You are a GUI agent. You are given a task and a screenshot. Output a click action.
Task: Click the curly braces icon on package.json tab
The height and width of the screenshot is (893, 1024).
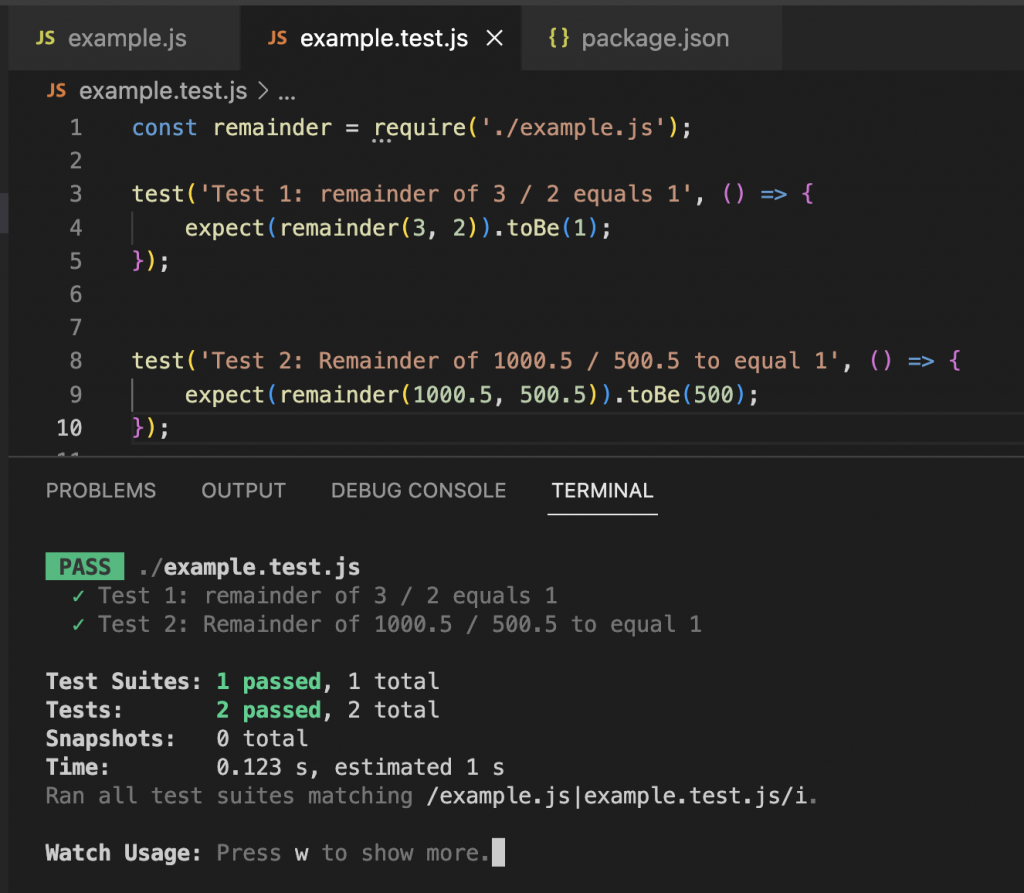click(559, 39)
